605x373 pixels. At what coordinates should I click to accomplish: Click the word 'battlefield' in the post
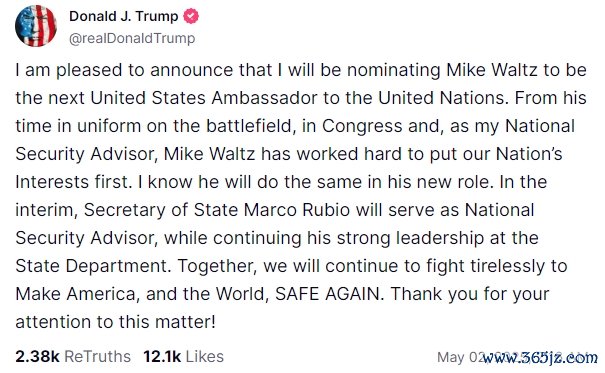[248, 126]
